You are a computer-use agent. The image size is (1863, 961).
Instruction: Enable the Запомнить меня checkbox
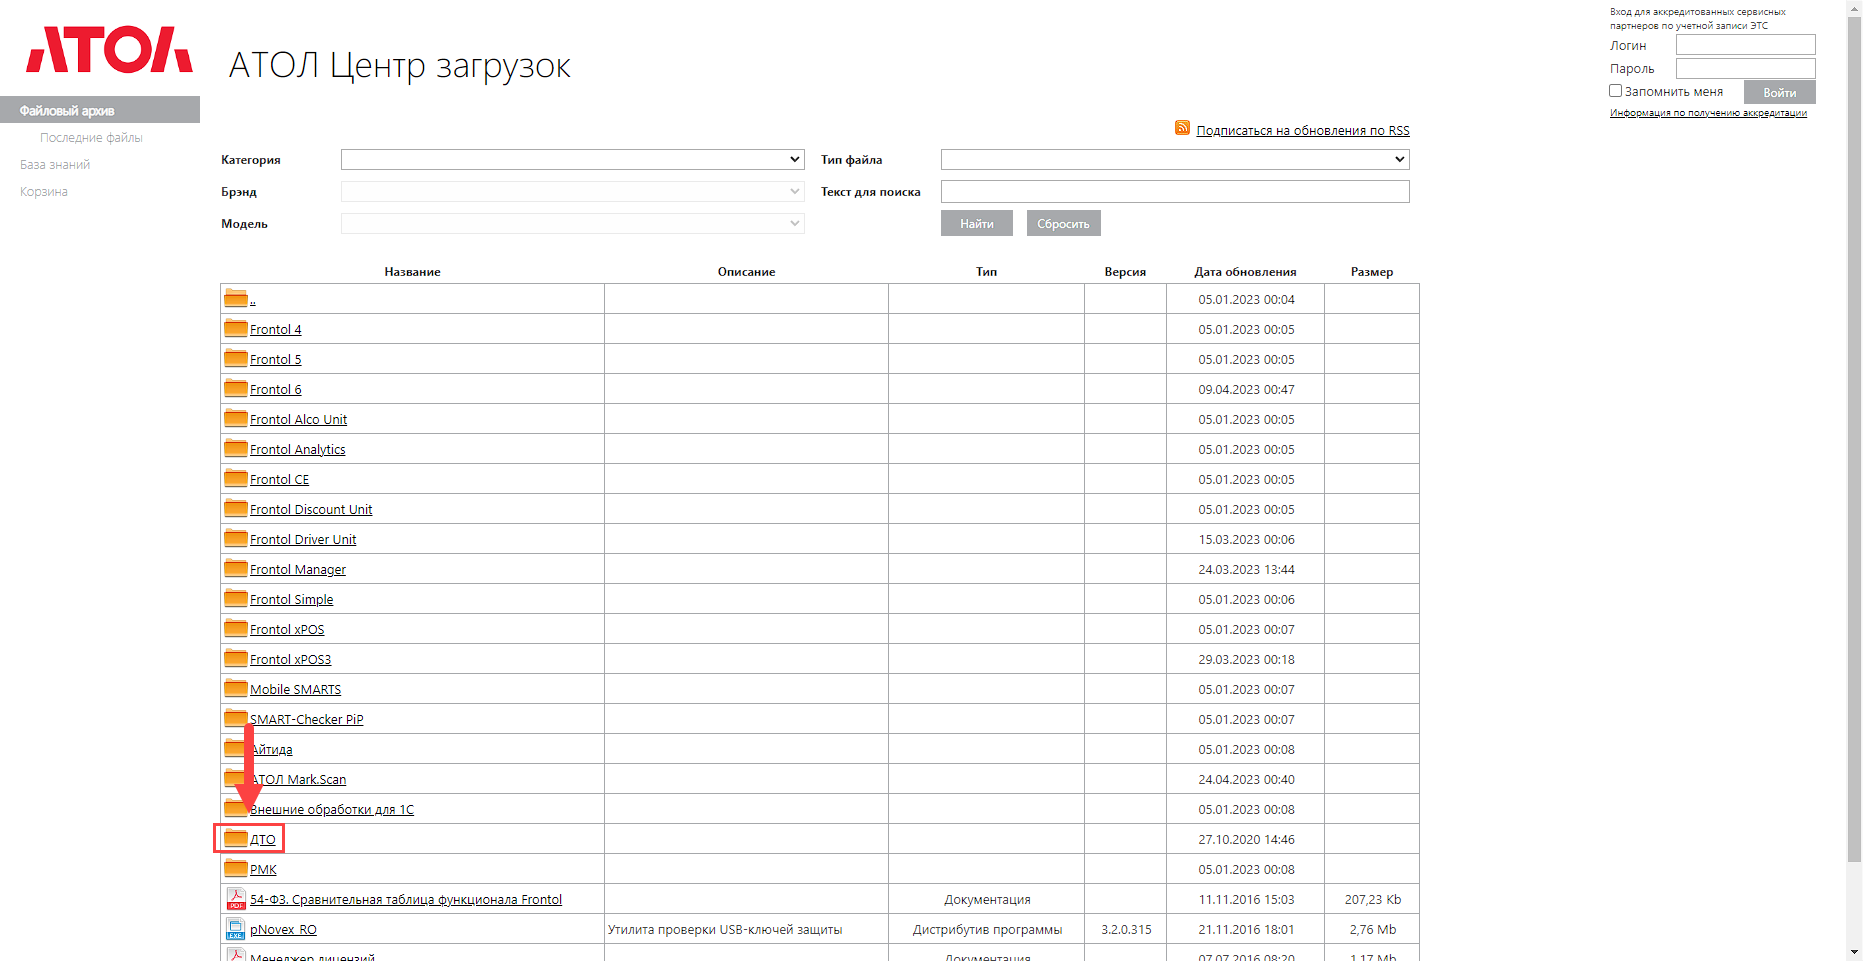(x=1615, y=91)
